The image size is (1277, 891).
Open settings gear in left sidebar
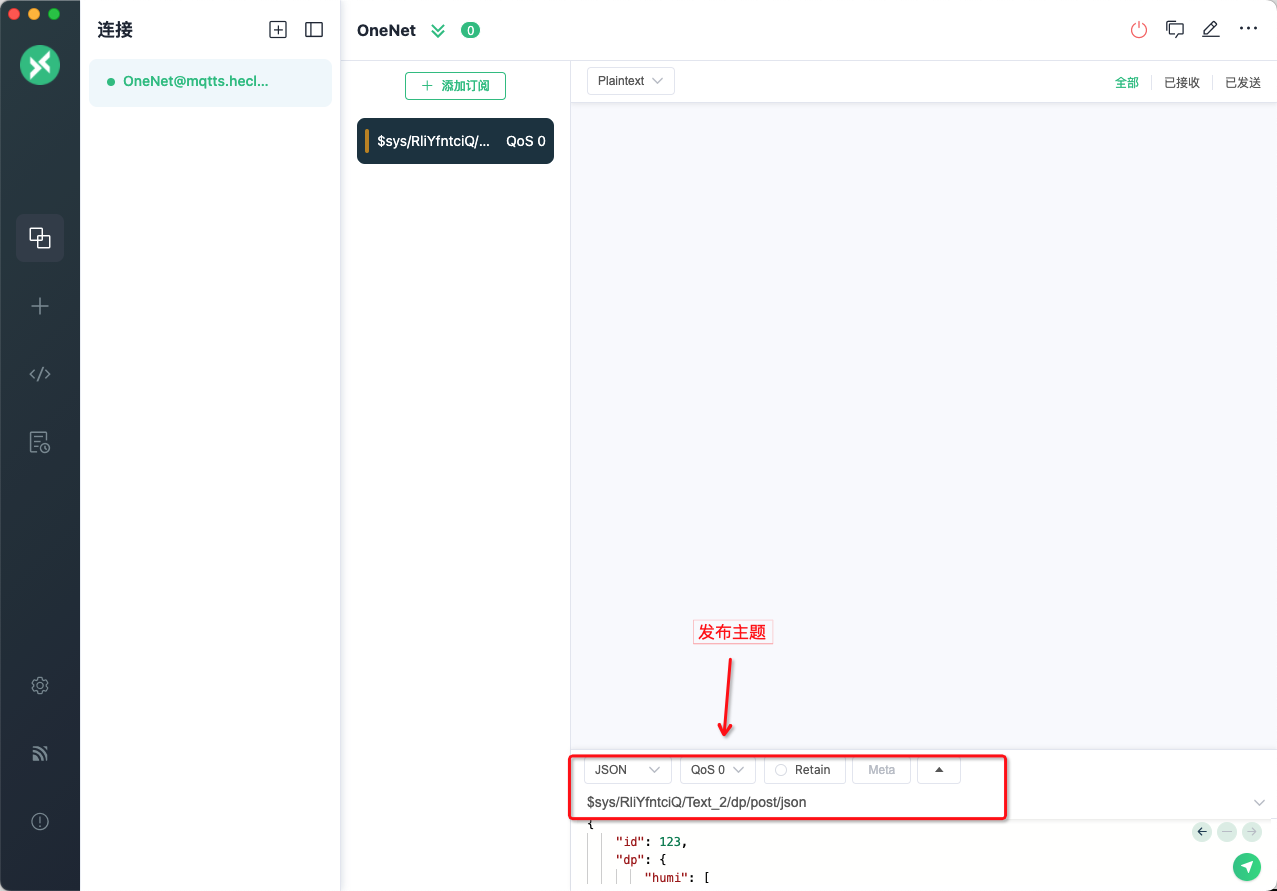tap(40, 686)
